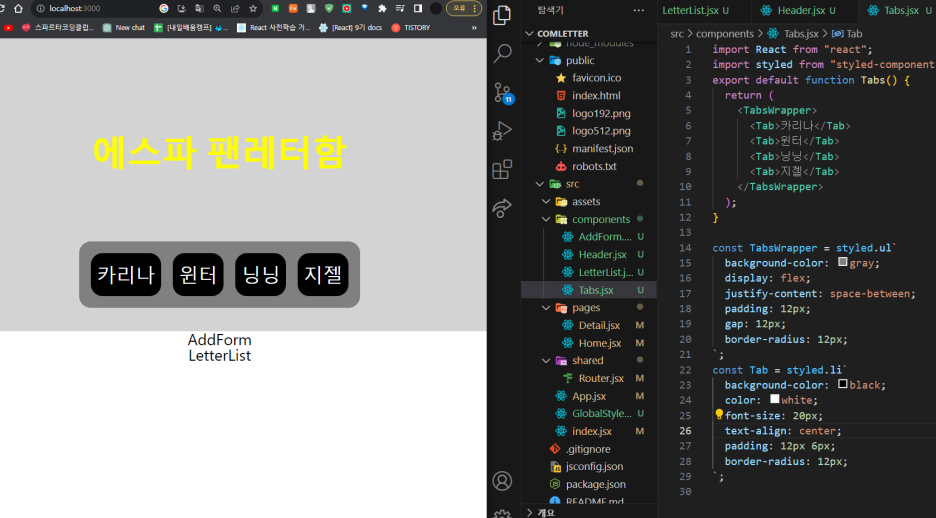Click the black color swatch in code

click(843, 384)
